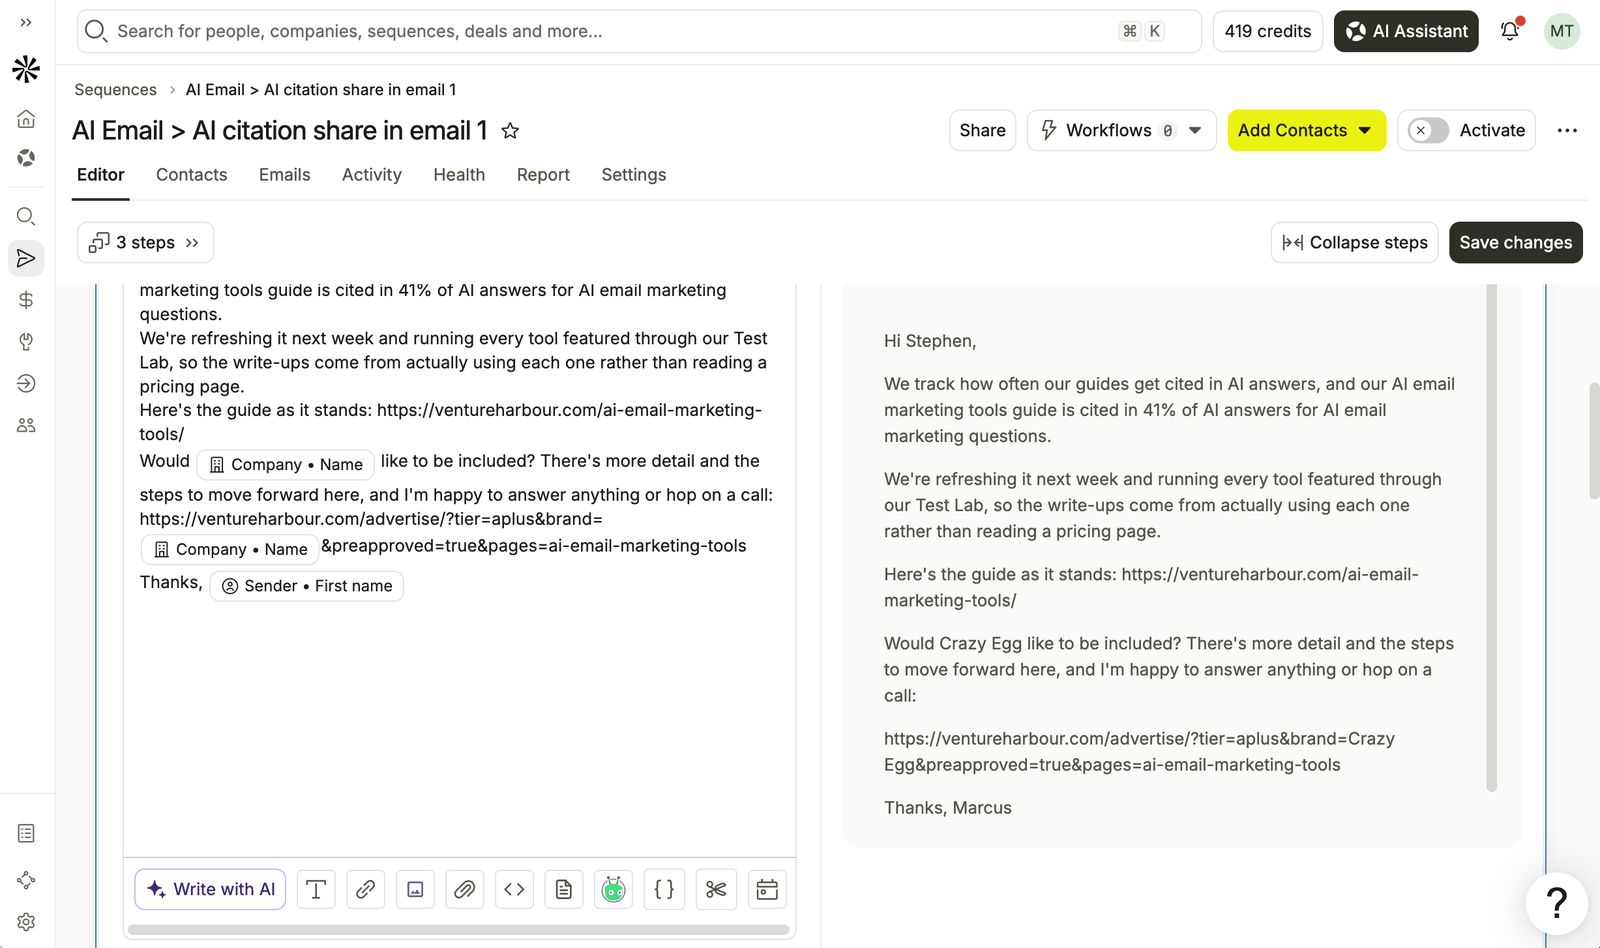Screen dimensions: 1600x948
Task: Click the editor horizontal scrollbar
Action: [459, 930]
